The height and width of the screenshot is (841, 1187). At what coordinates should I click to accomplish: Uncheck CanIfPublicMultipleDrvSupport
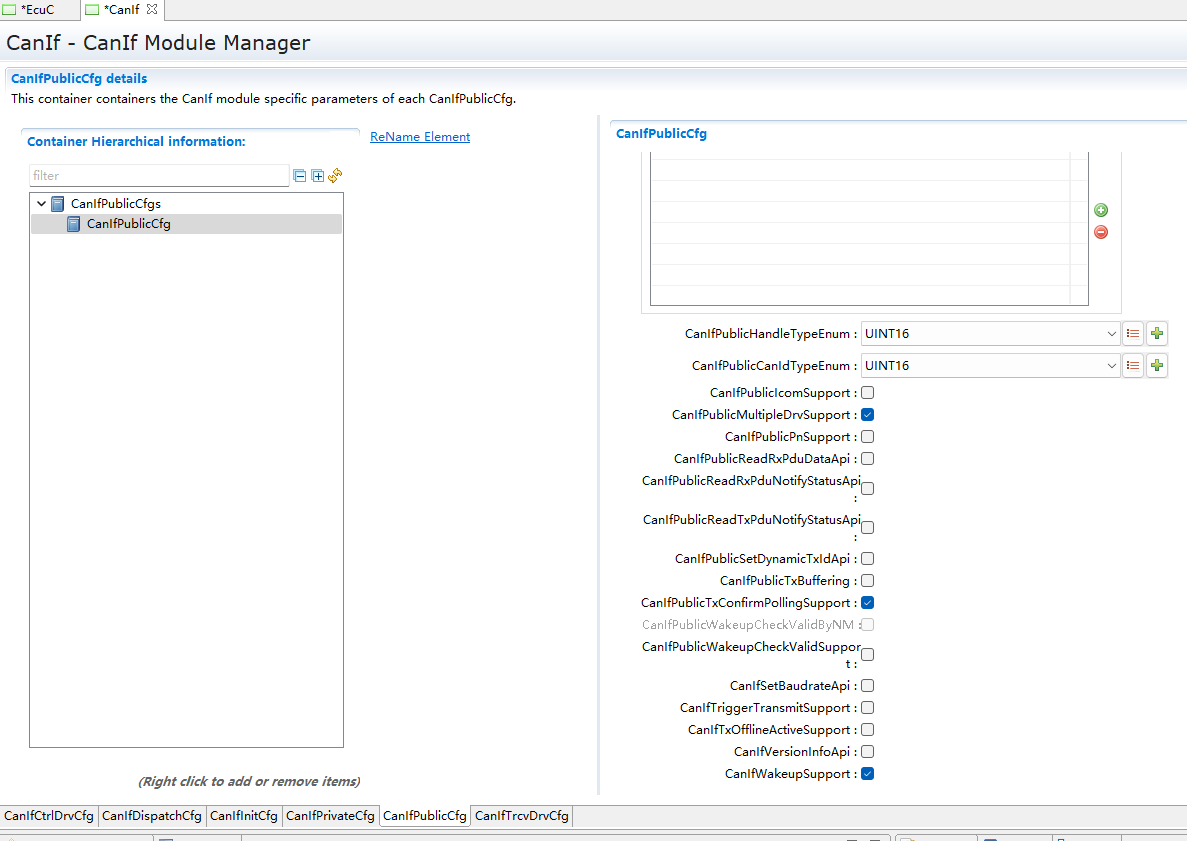point(868,415)
